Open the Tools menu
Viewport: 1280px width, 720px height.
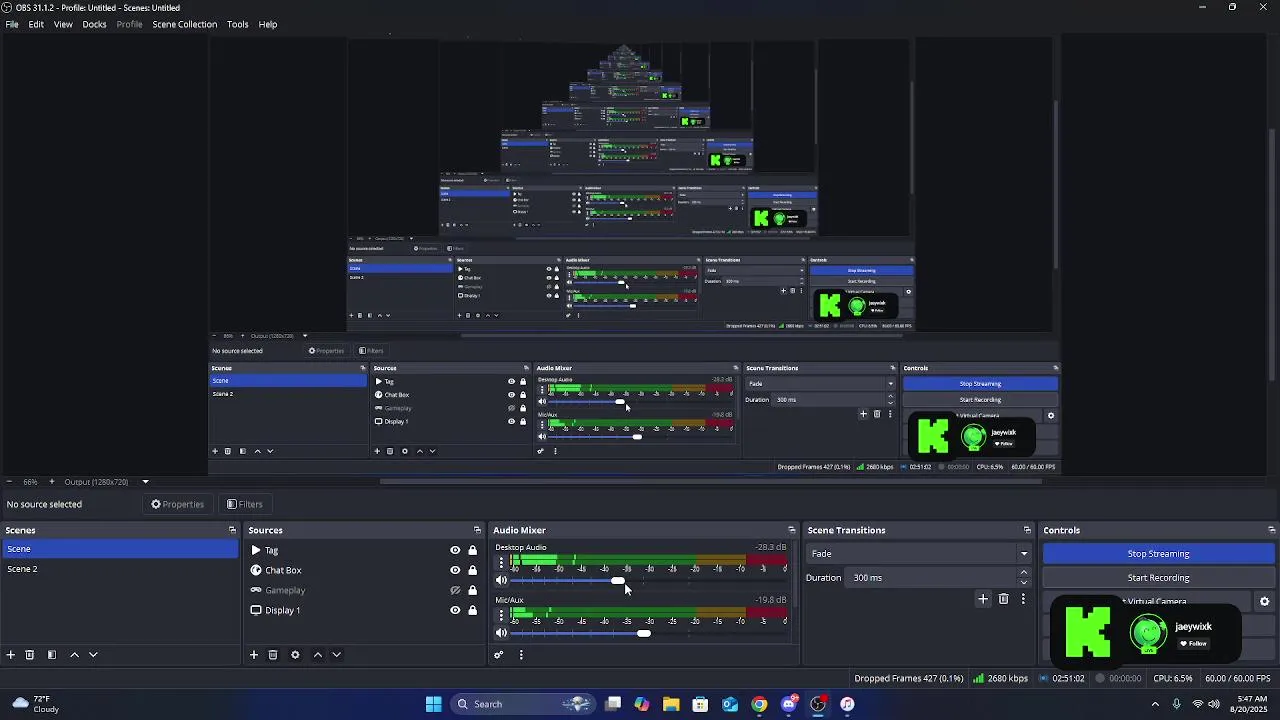pyautogui.click(x=238, y=24)
